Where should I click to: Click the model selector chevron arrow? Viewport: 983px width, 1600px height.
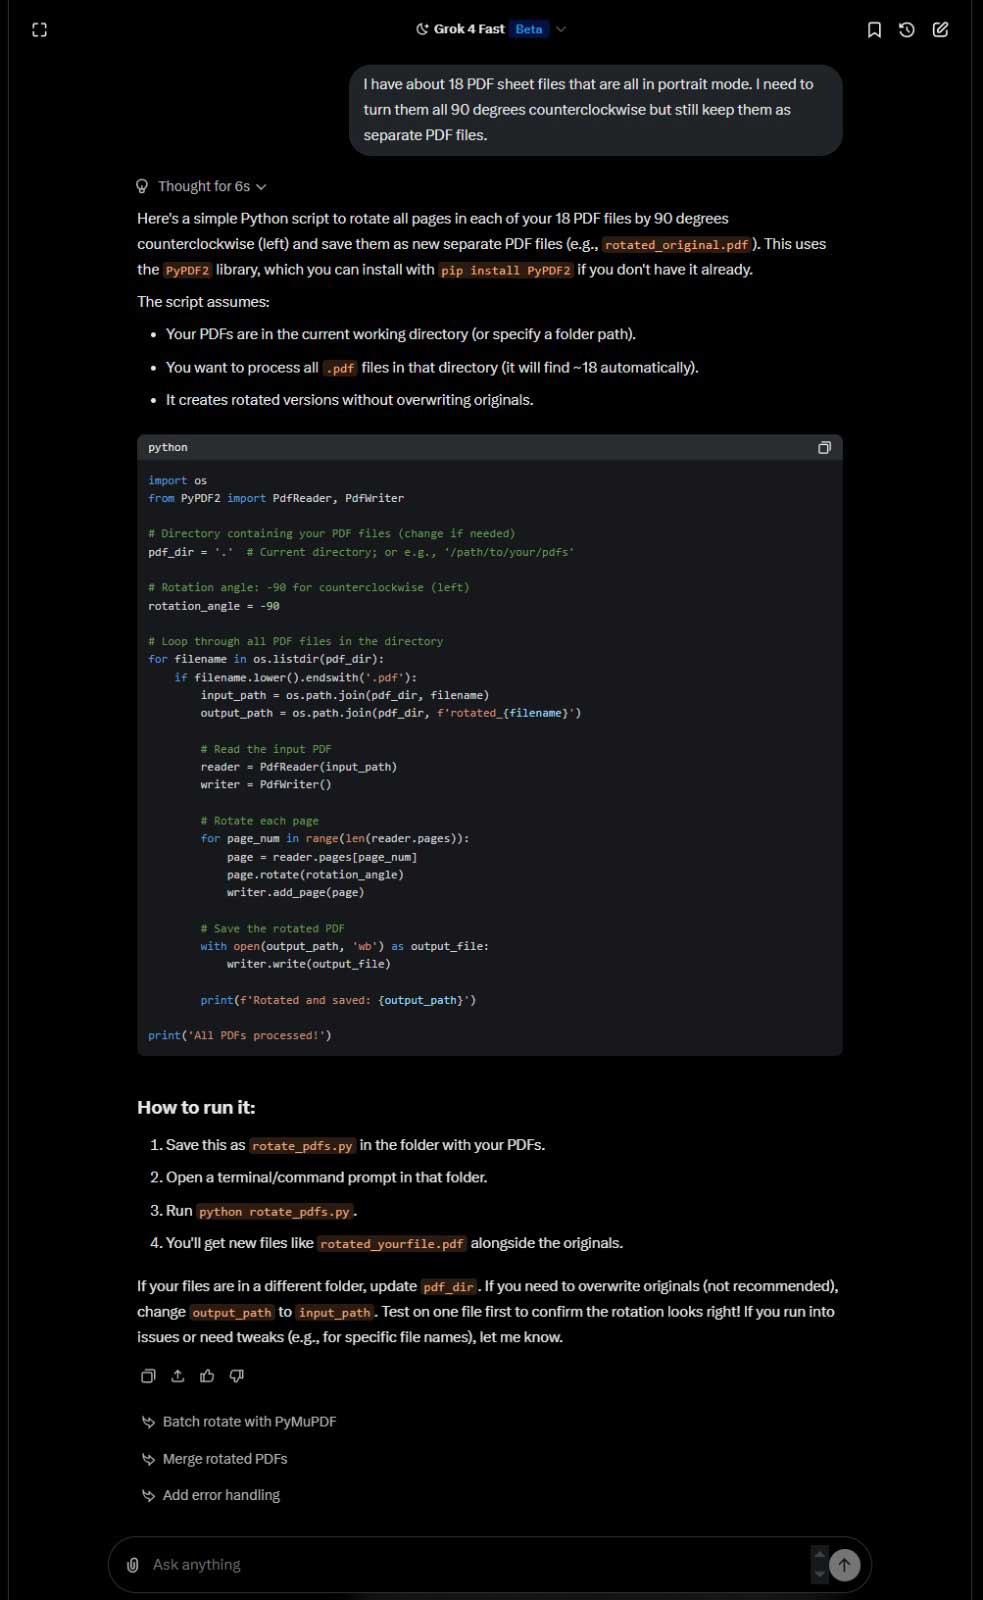(561, 29)
